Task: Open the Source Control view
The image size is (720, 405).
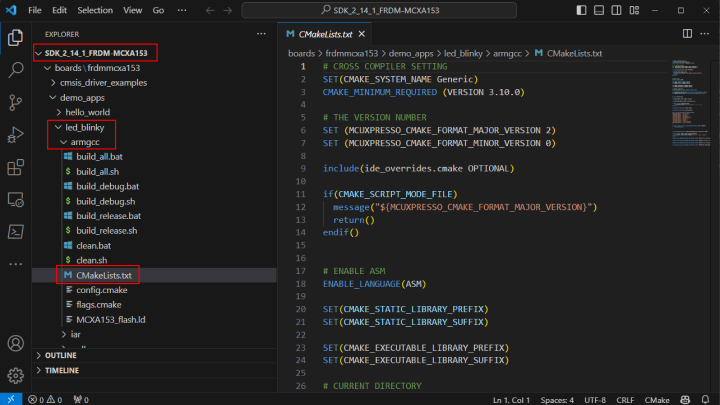Action: point(15,103)
